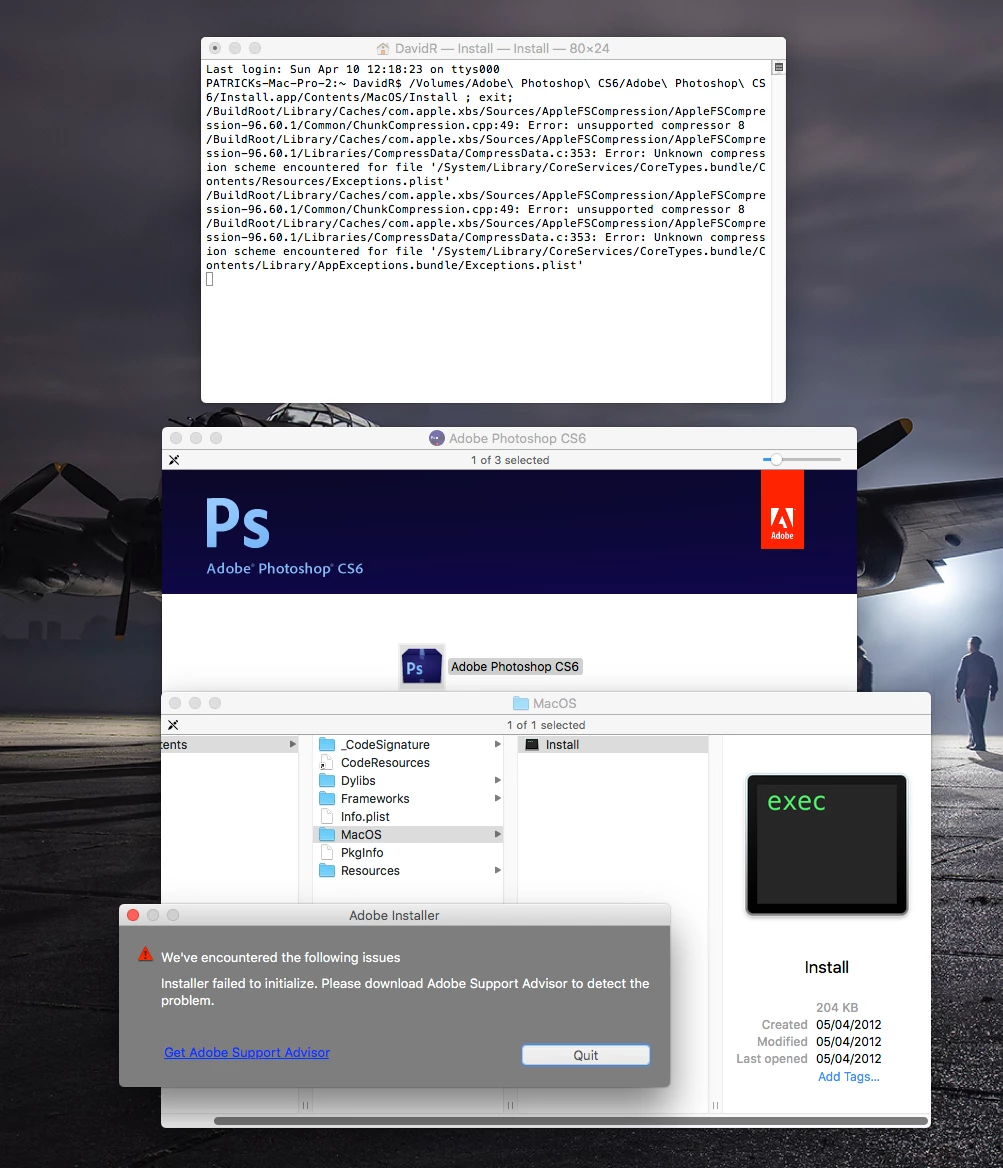Screen dimensions: 1003x1168
Task: Select the PkgInfo file
Action: coord(408,852)
